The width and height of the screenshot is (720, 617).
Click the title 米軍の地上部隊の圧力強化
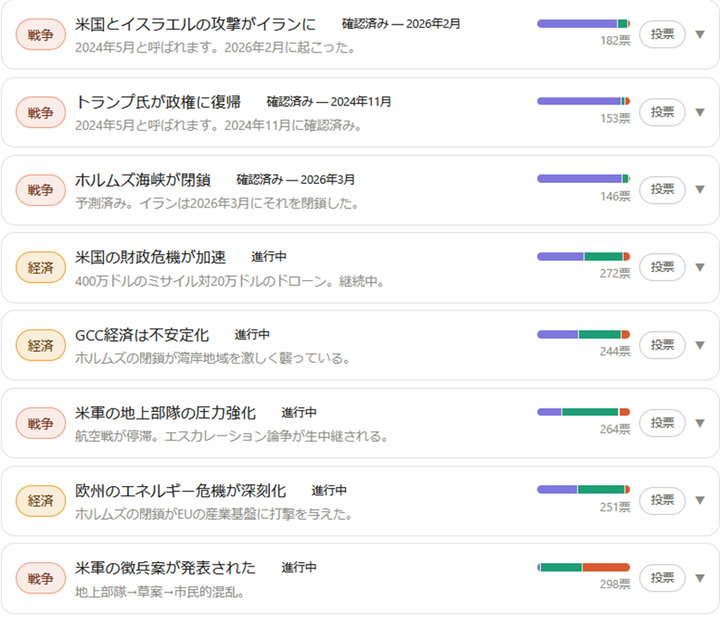click(165, 413)
